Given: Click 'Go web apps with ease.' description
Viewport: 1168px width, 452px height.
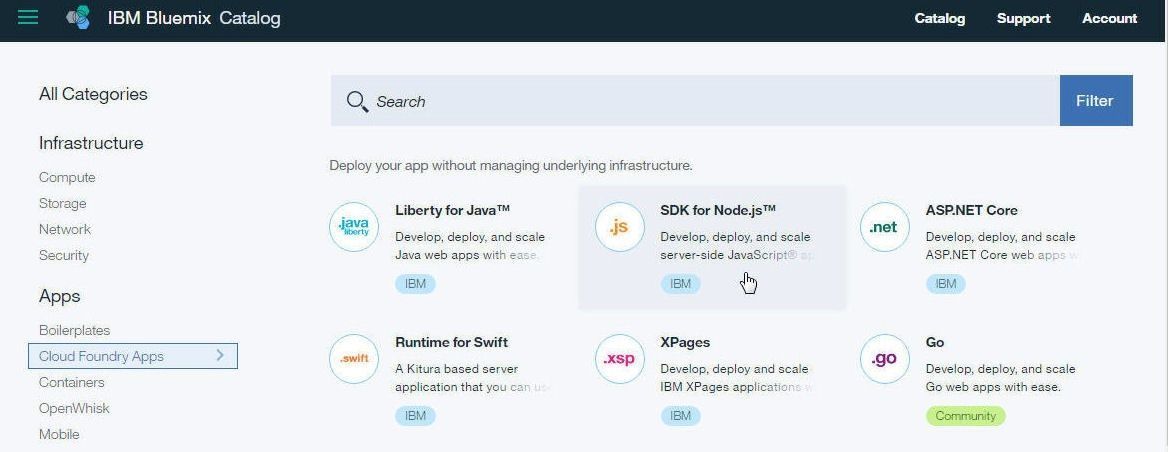Looking at the screenshot, I should 993,387.
